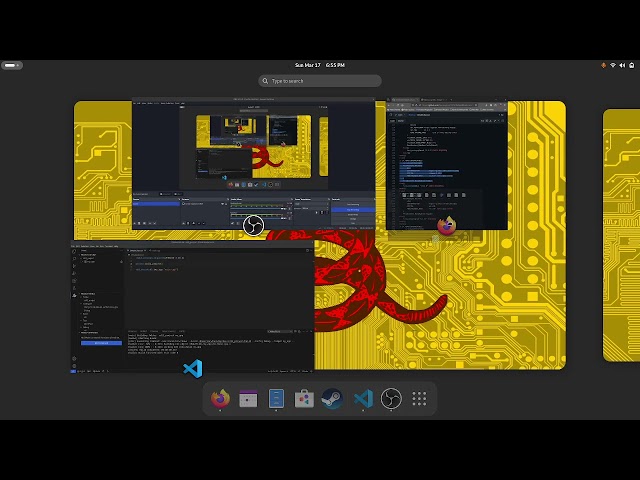
Task: Open the Manage gear in VS Code
Action: 74,366
